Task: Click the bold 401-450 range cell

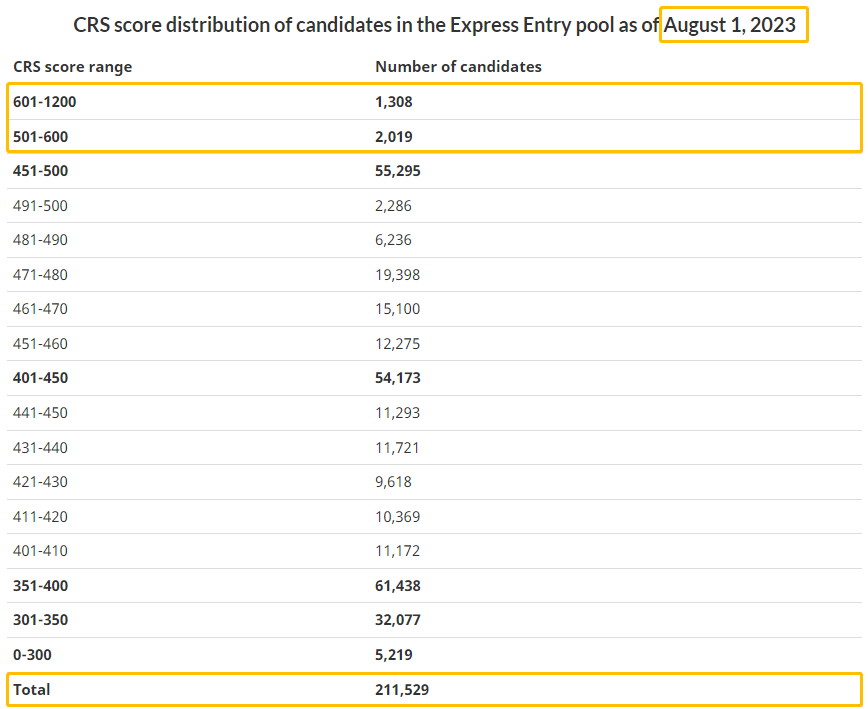Action: click(41, 378)
